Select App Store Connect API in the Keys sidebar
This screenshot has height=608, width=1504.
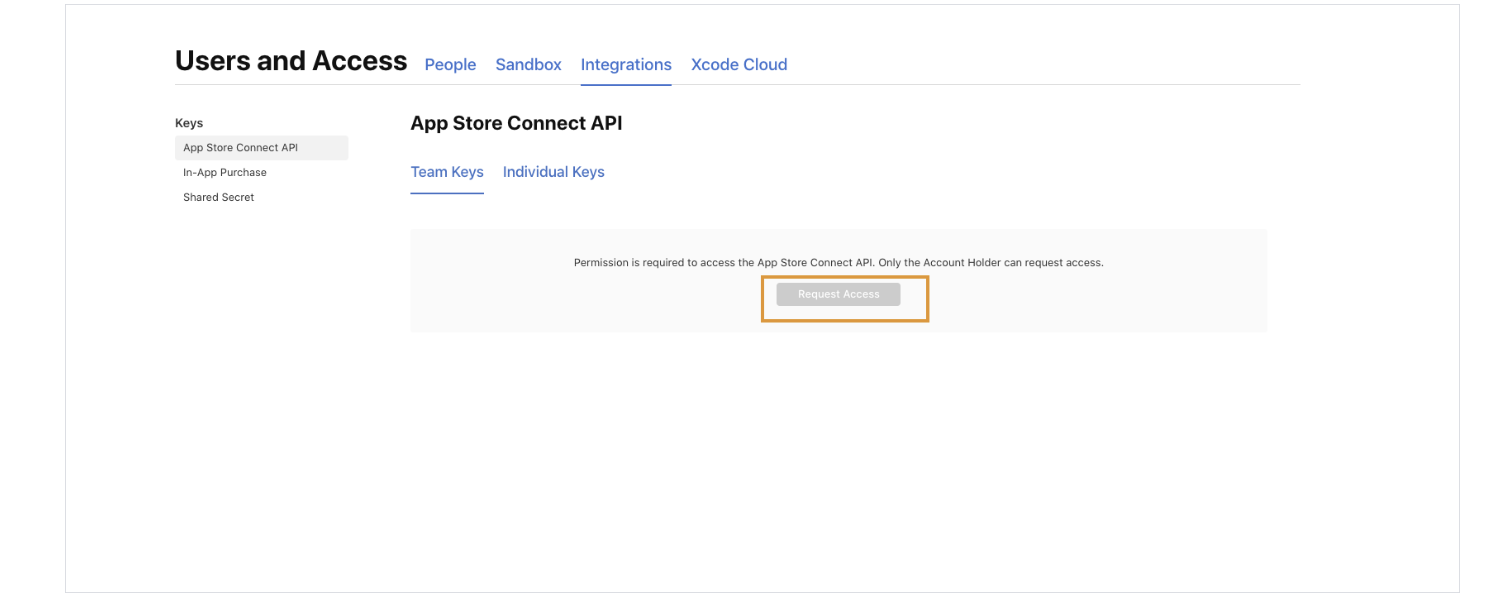(x=261, y=148)
